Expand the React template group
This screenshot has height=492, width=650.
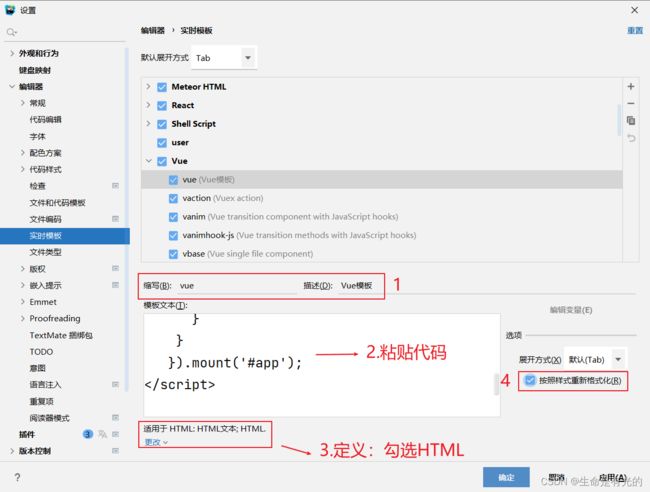(x=148, y=105)
